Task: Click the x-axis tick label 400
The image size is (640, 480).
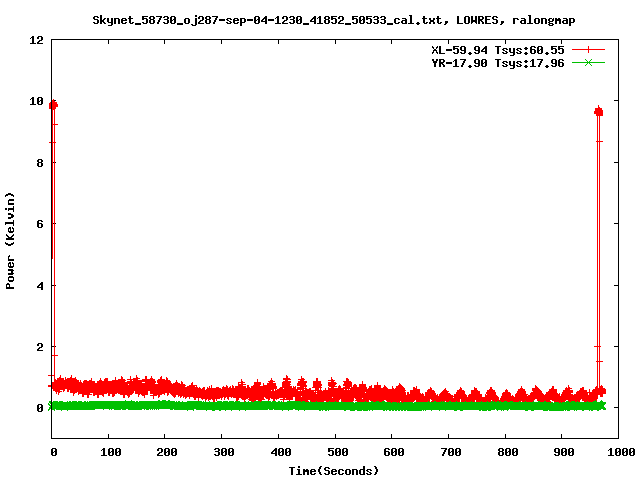Action: [x=281, y=452]
